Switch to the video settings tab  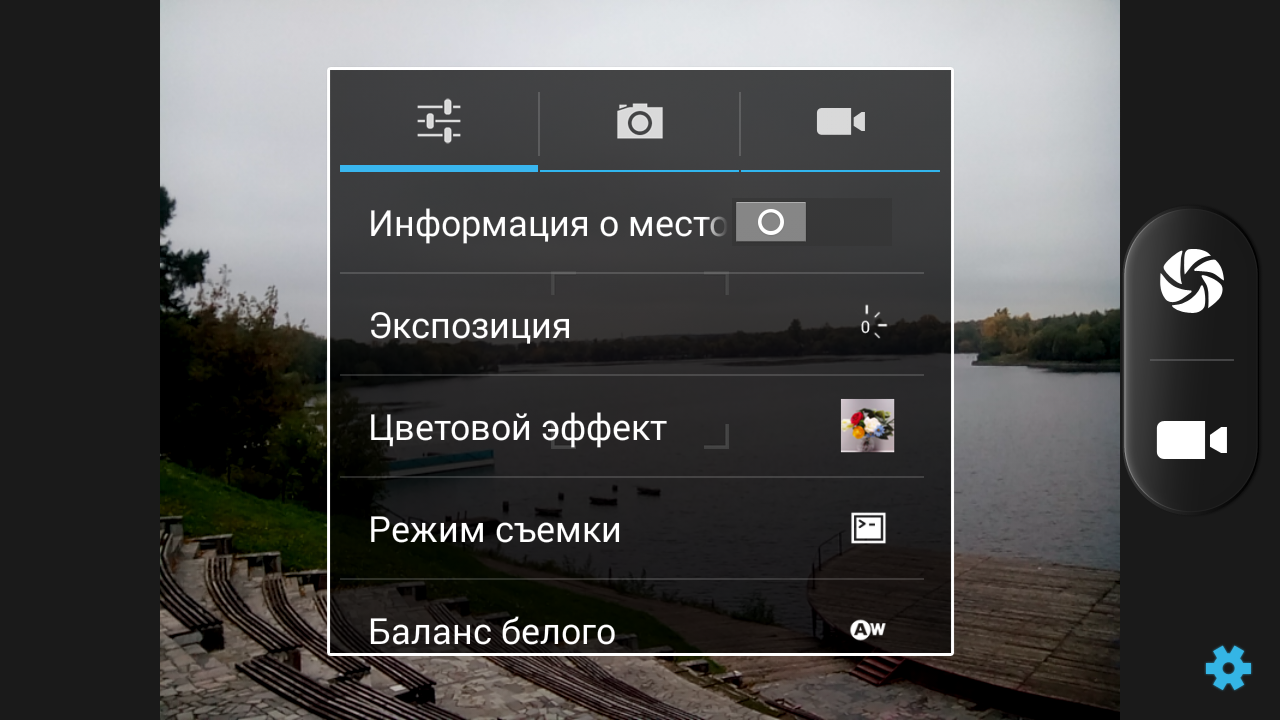coord(841,122)
